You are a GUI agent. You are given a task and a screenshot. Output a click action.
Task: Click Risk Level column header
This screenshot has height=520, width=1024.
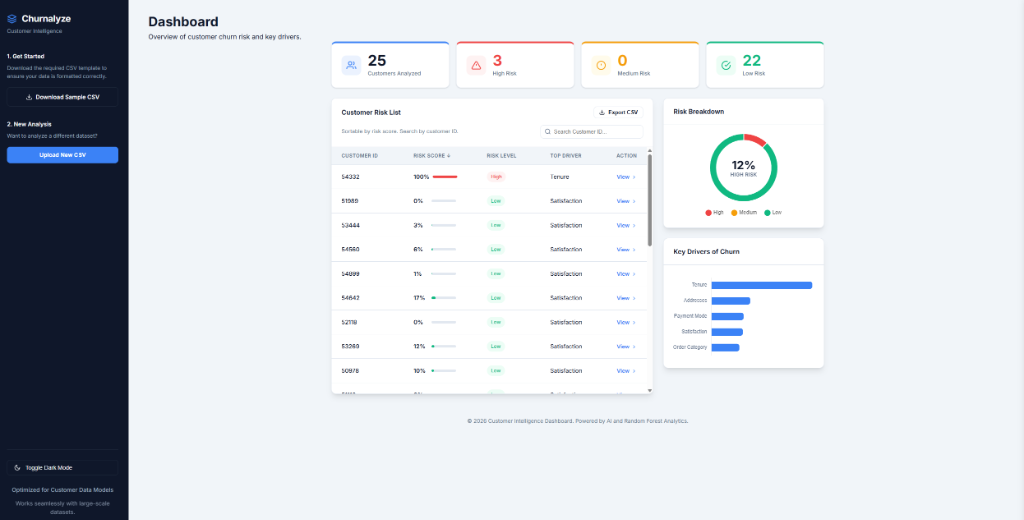coord(502,155)
